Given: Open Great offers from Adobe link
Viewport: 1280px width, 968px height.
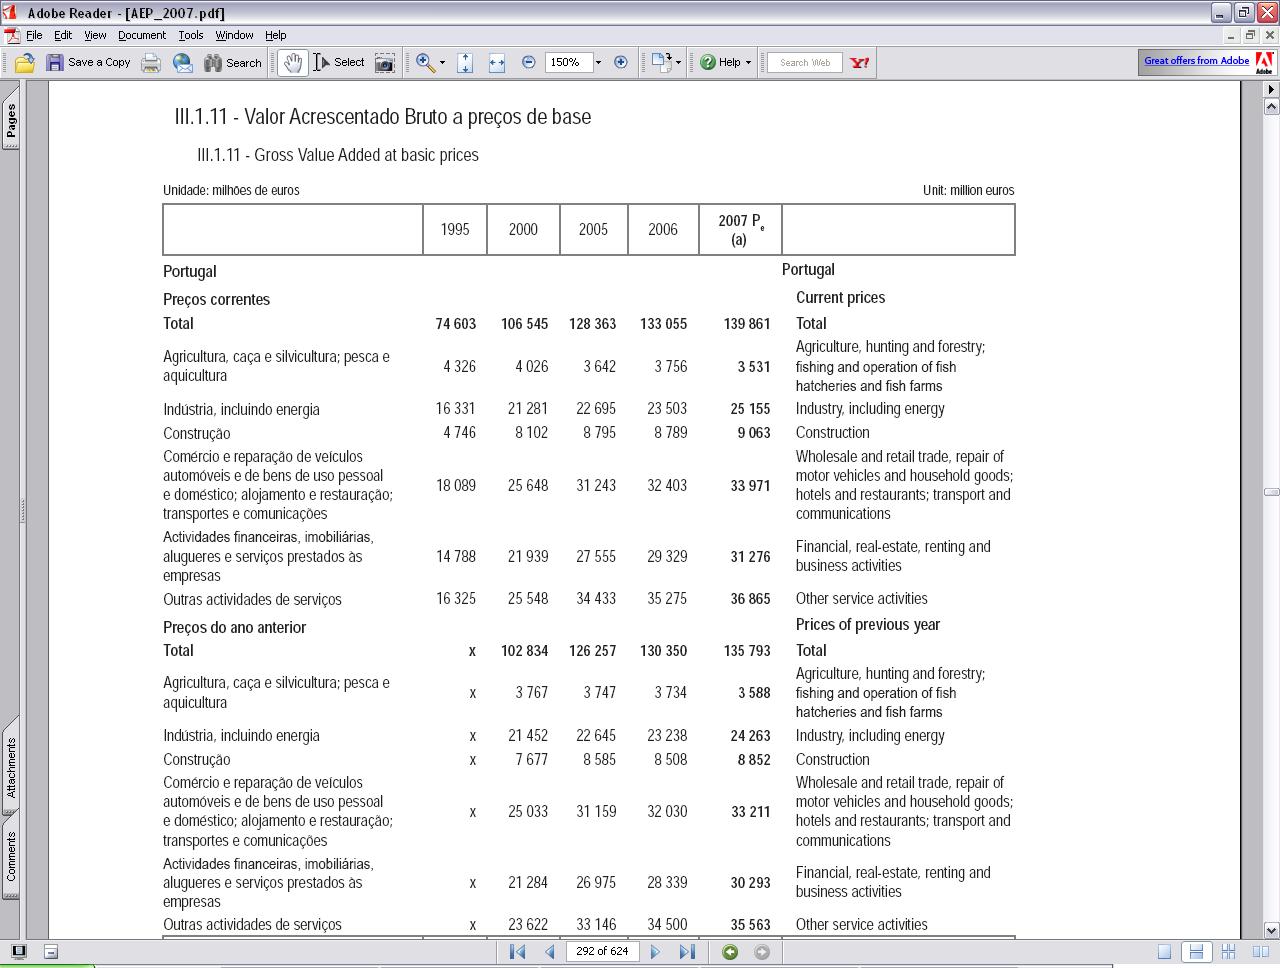Looking at the screenshot, I should tap(1197, 61).
